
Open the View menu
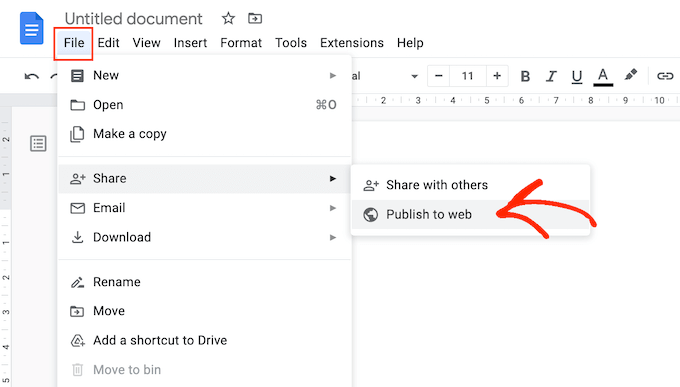(x=147, y=43)
